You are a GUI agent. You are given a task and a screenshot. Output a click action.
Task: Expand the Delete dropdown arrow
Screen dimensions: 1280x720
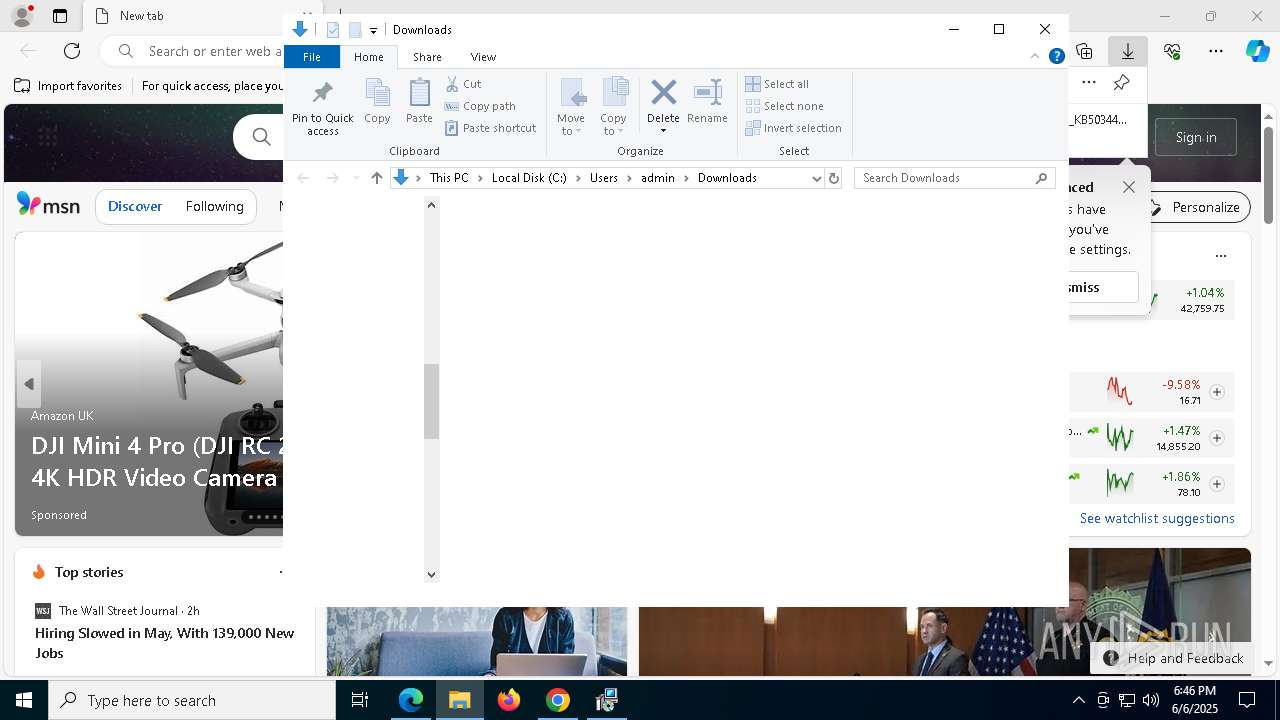663,131
